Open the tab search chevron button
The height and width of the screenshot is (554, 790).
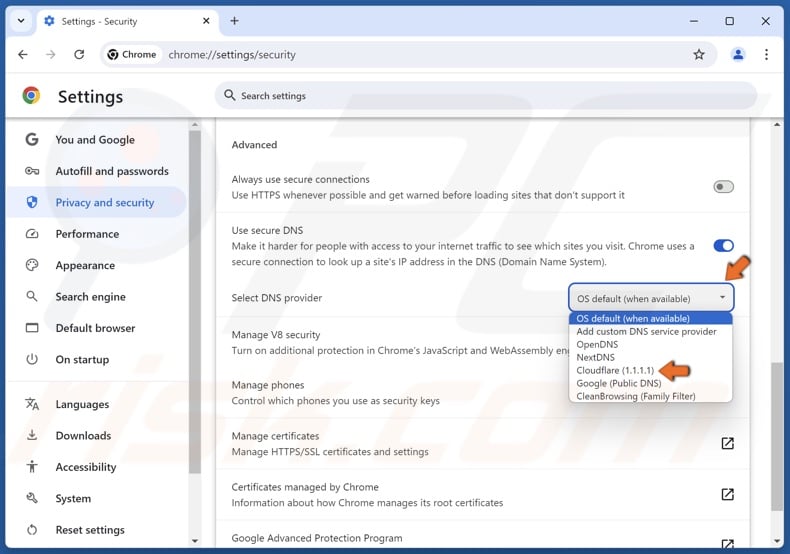[21, 21]
